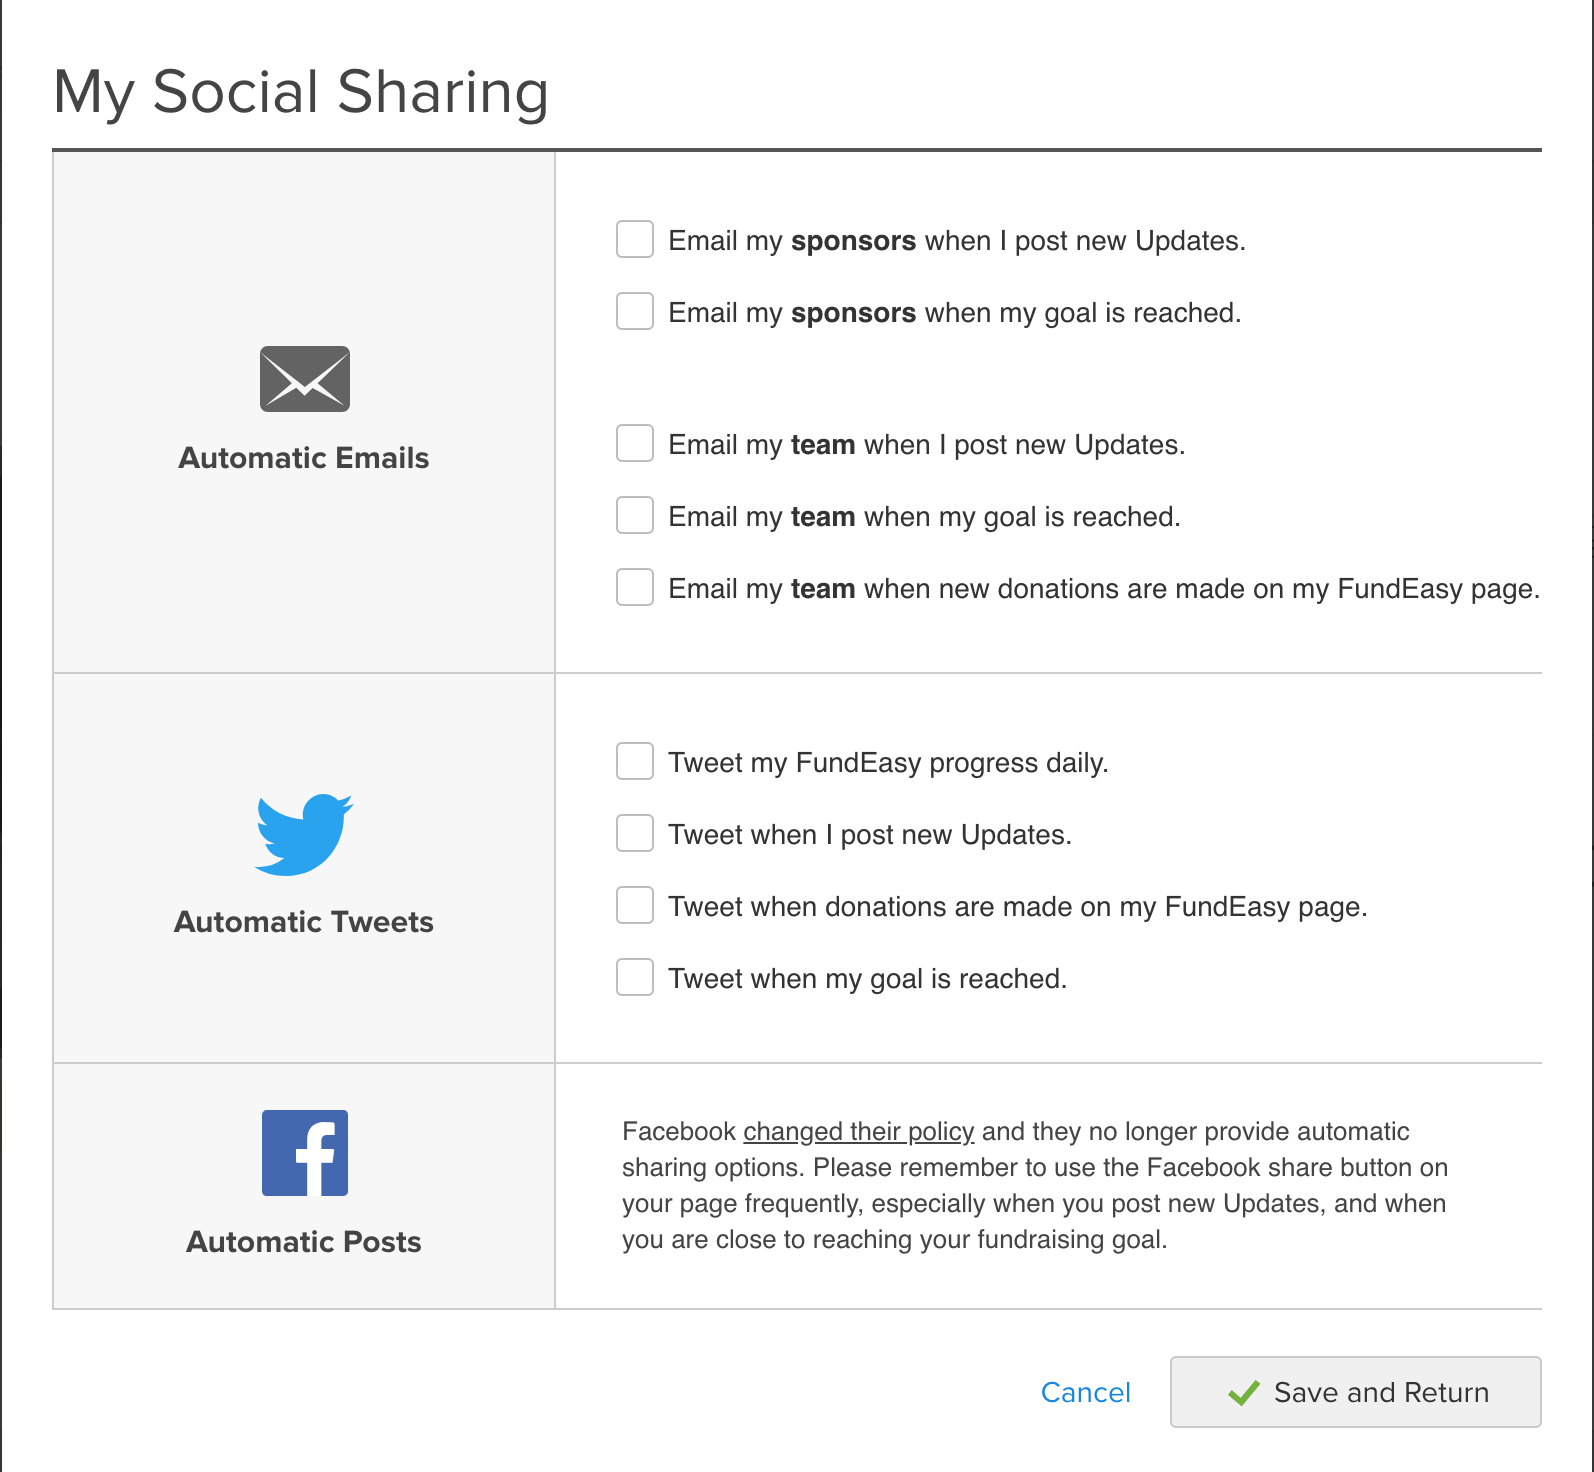Open the Facebook 'changed their policy' link
Screen dimensions: 1594x1472
[x=858, y=1131]
